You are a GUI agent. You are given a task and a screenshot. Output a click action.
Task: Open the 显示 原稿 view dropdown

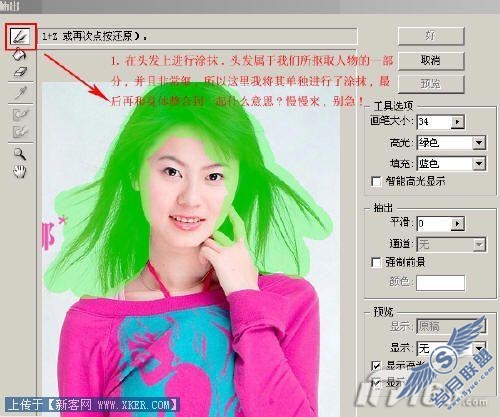[451, 326]
